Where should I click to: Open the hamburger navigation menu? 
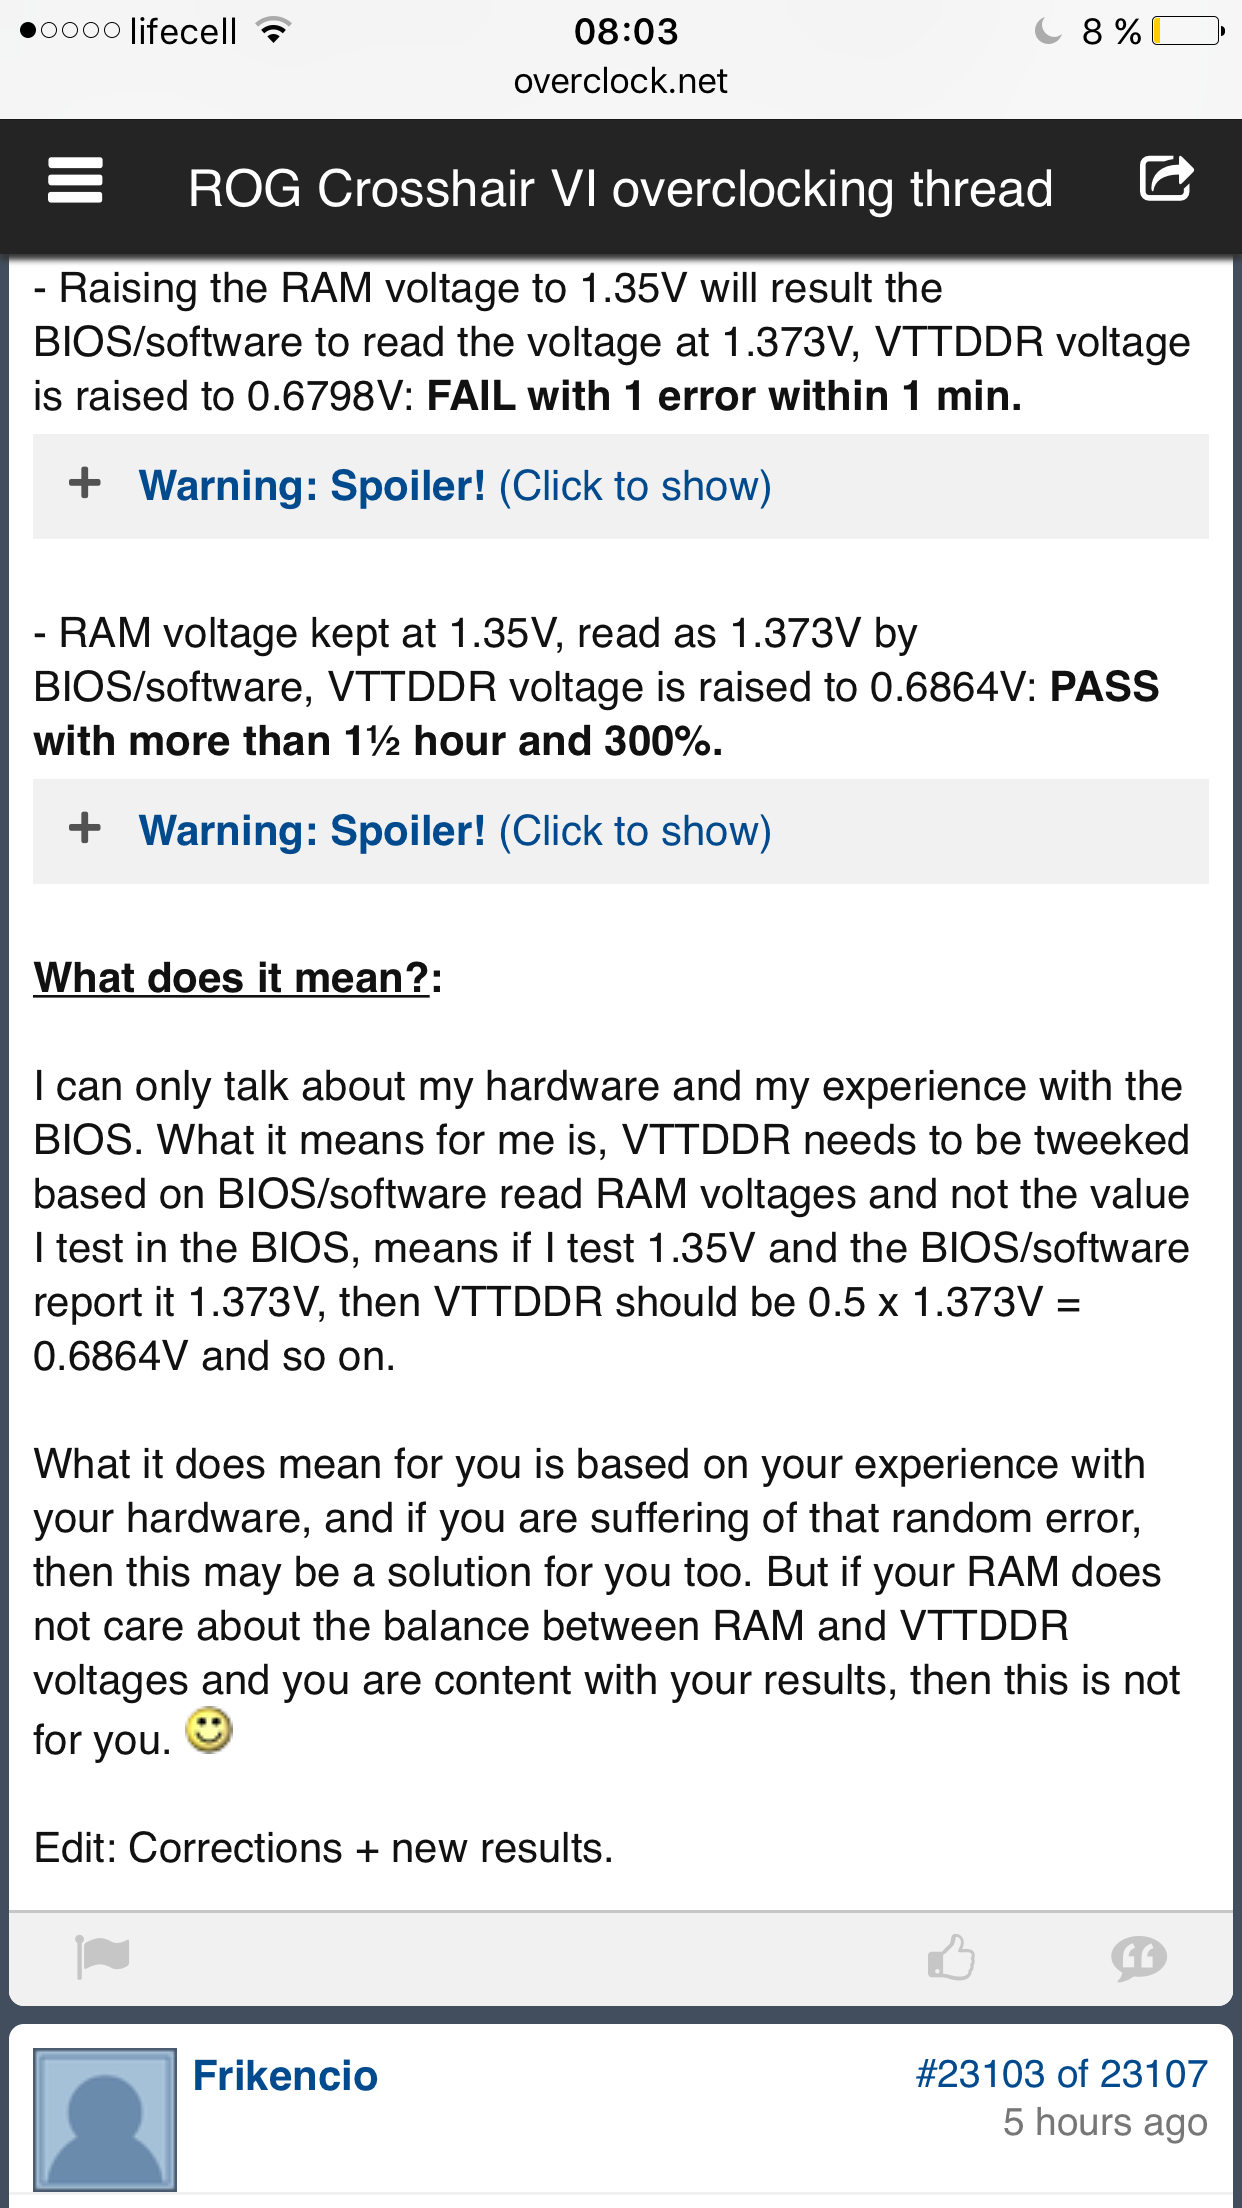(x=75, y=182)
